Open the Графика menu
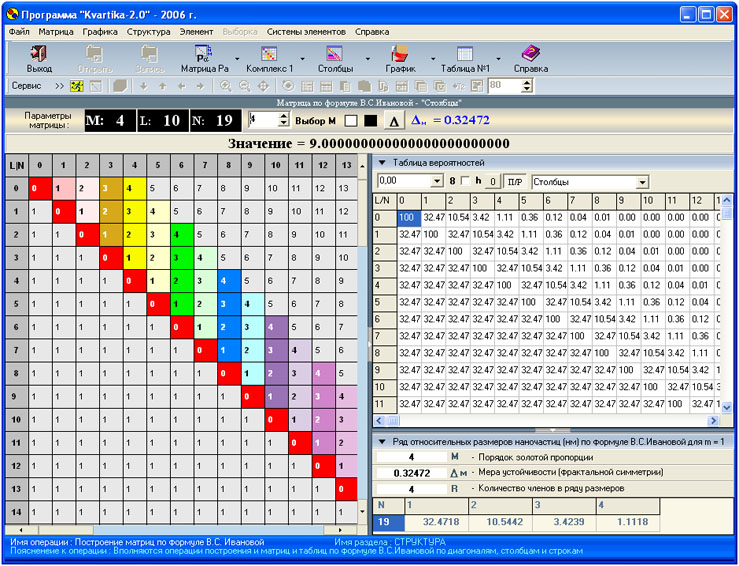This screenshot has width=739, height=566. (x=100, y=32)
